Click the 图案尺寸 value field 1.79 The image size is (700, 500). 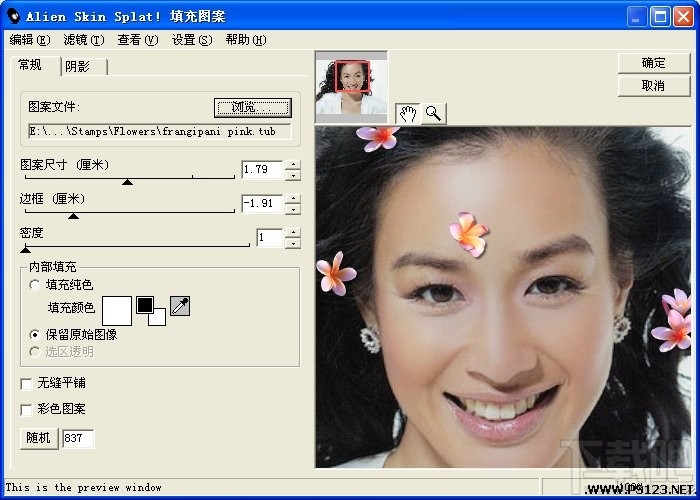pos(262,170)
